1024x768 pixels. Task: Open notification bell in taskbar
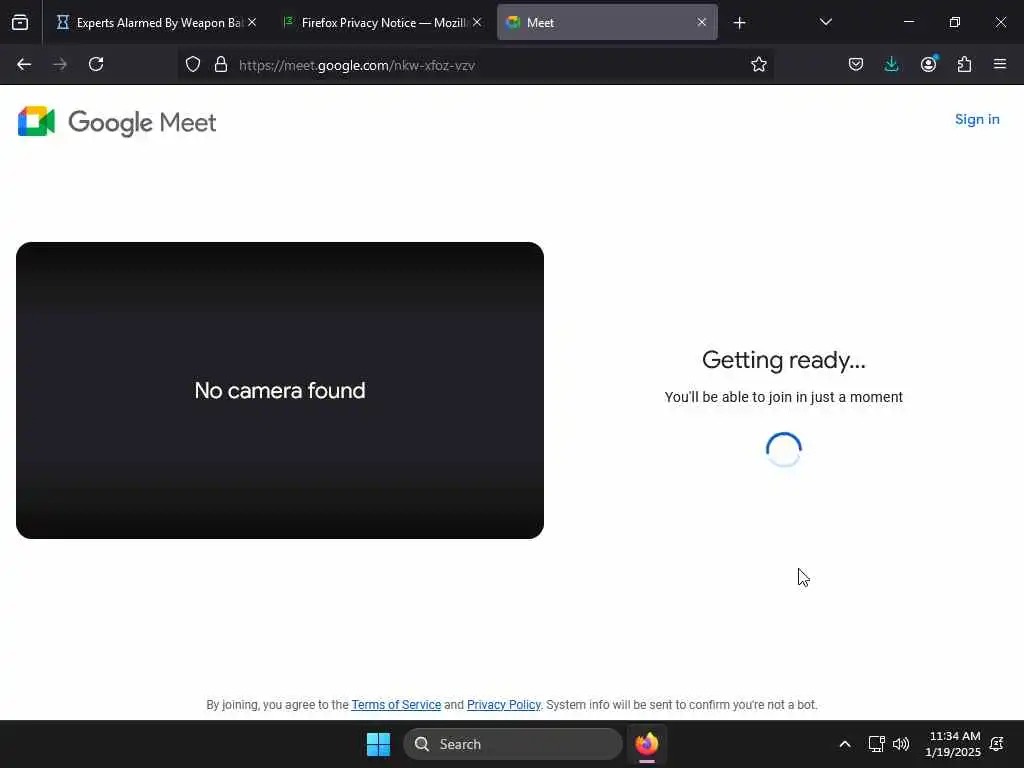point(997,744)
